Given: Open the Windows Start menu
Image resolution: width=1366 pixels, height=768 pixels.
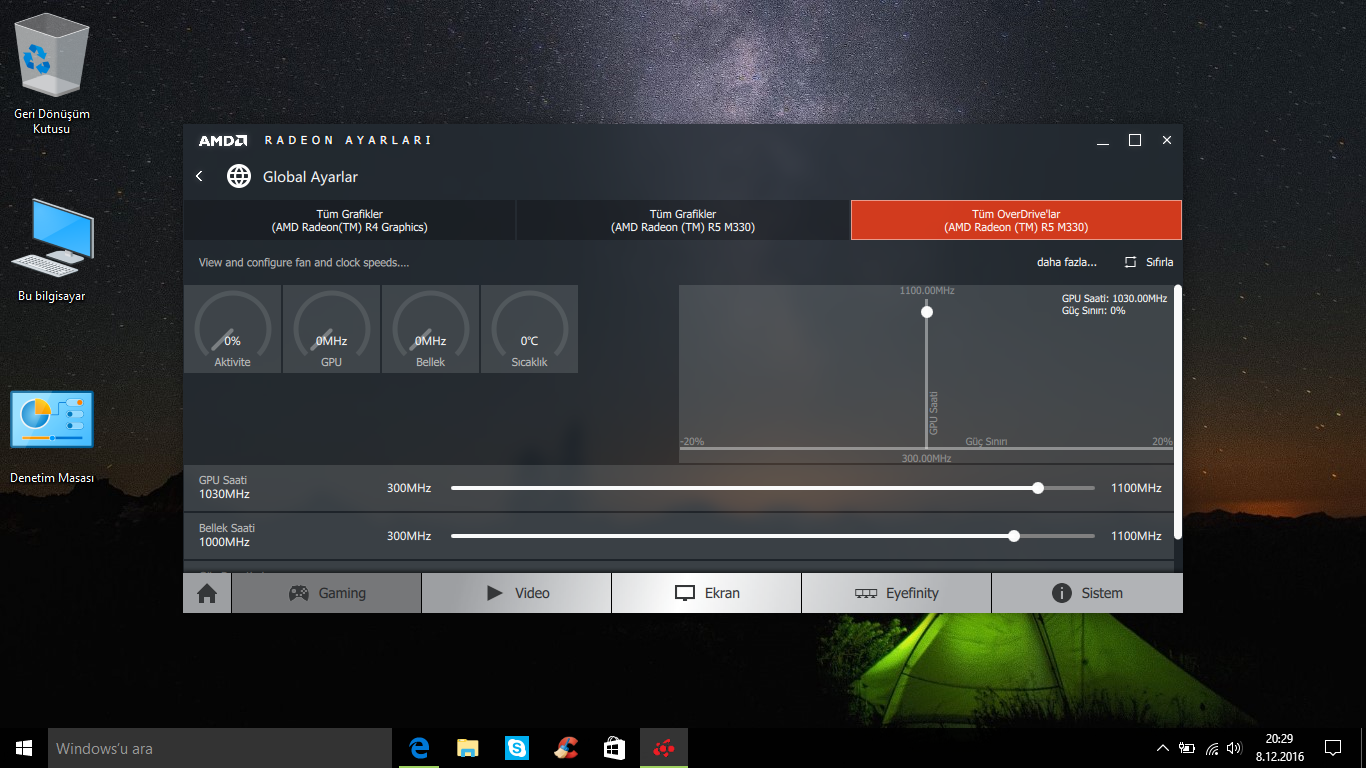Looking at the screenshot, I should click(24, 748).
